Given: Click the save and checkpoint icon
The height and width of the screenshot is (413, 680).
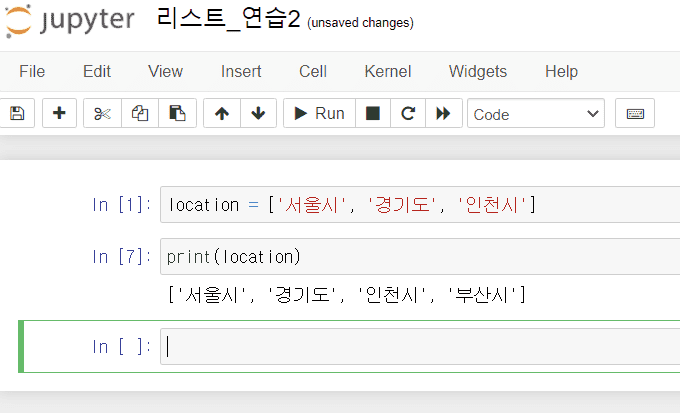Looking at the screenshot, I should click(x=17, y=114).
